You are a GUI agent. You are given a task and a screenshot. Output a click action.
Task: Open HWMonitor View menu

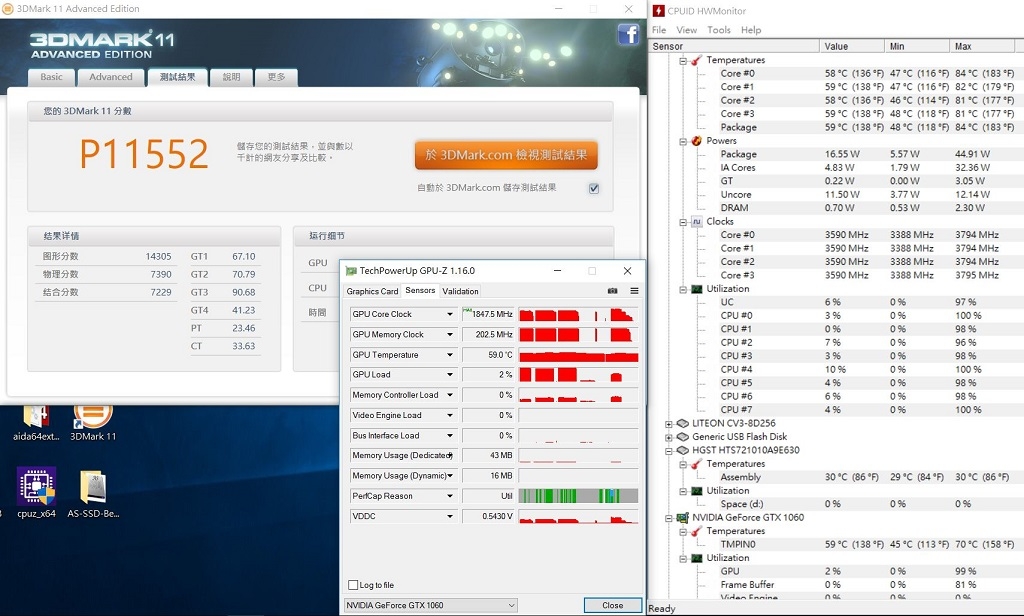686,30
